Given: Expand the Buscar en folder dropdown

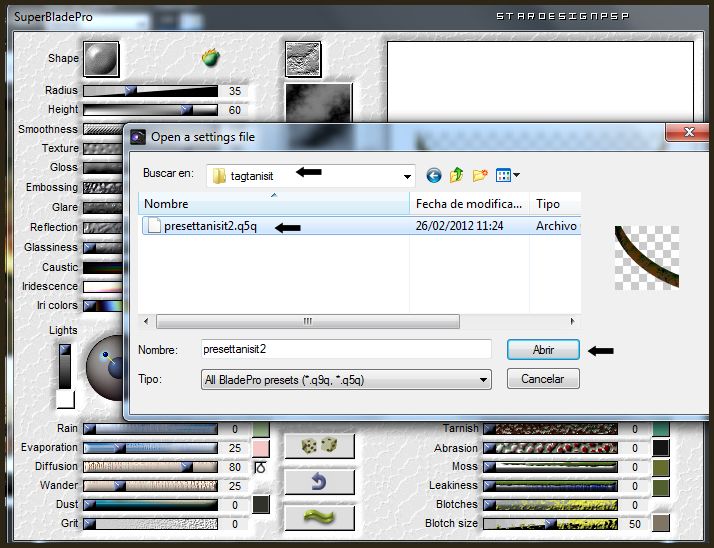Looking at the screenshot, I should click(407, 176).
